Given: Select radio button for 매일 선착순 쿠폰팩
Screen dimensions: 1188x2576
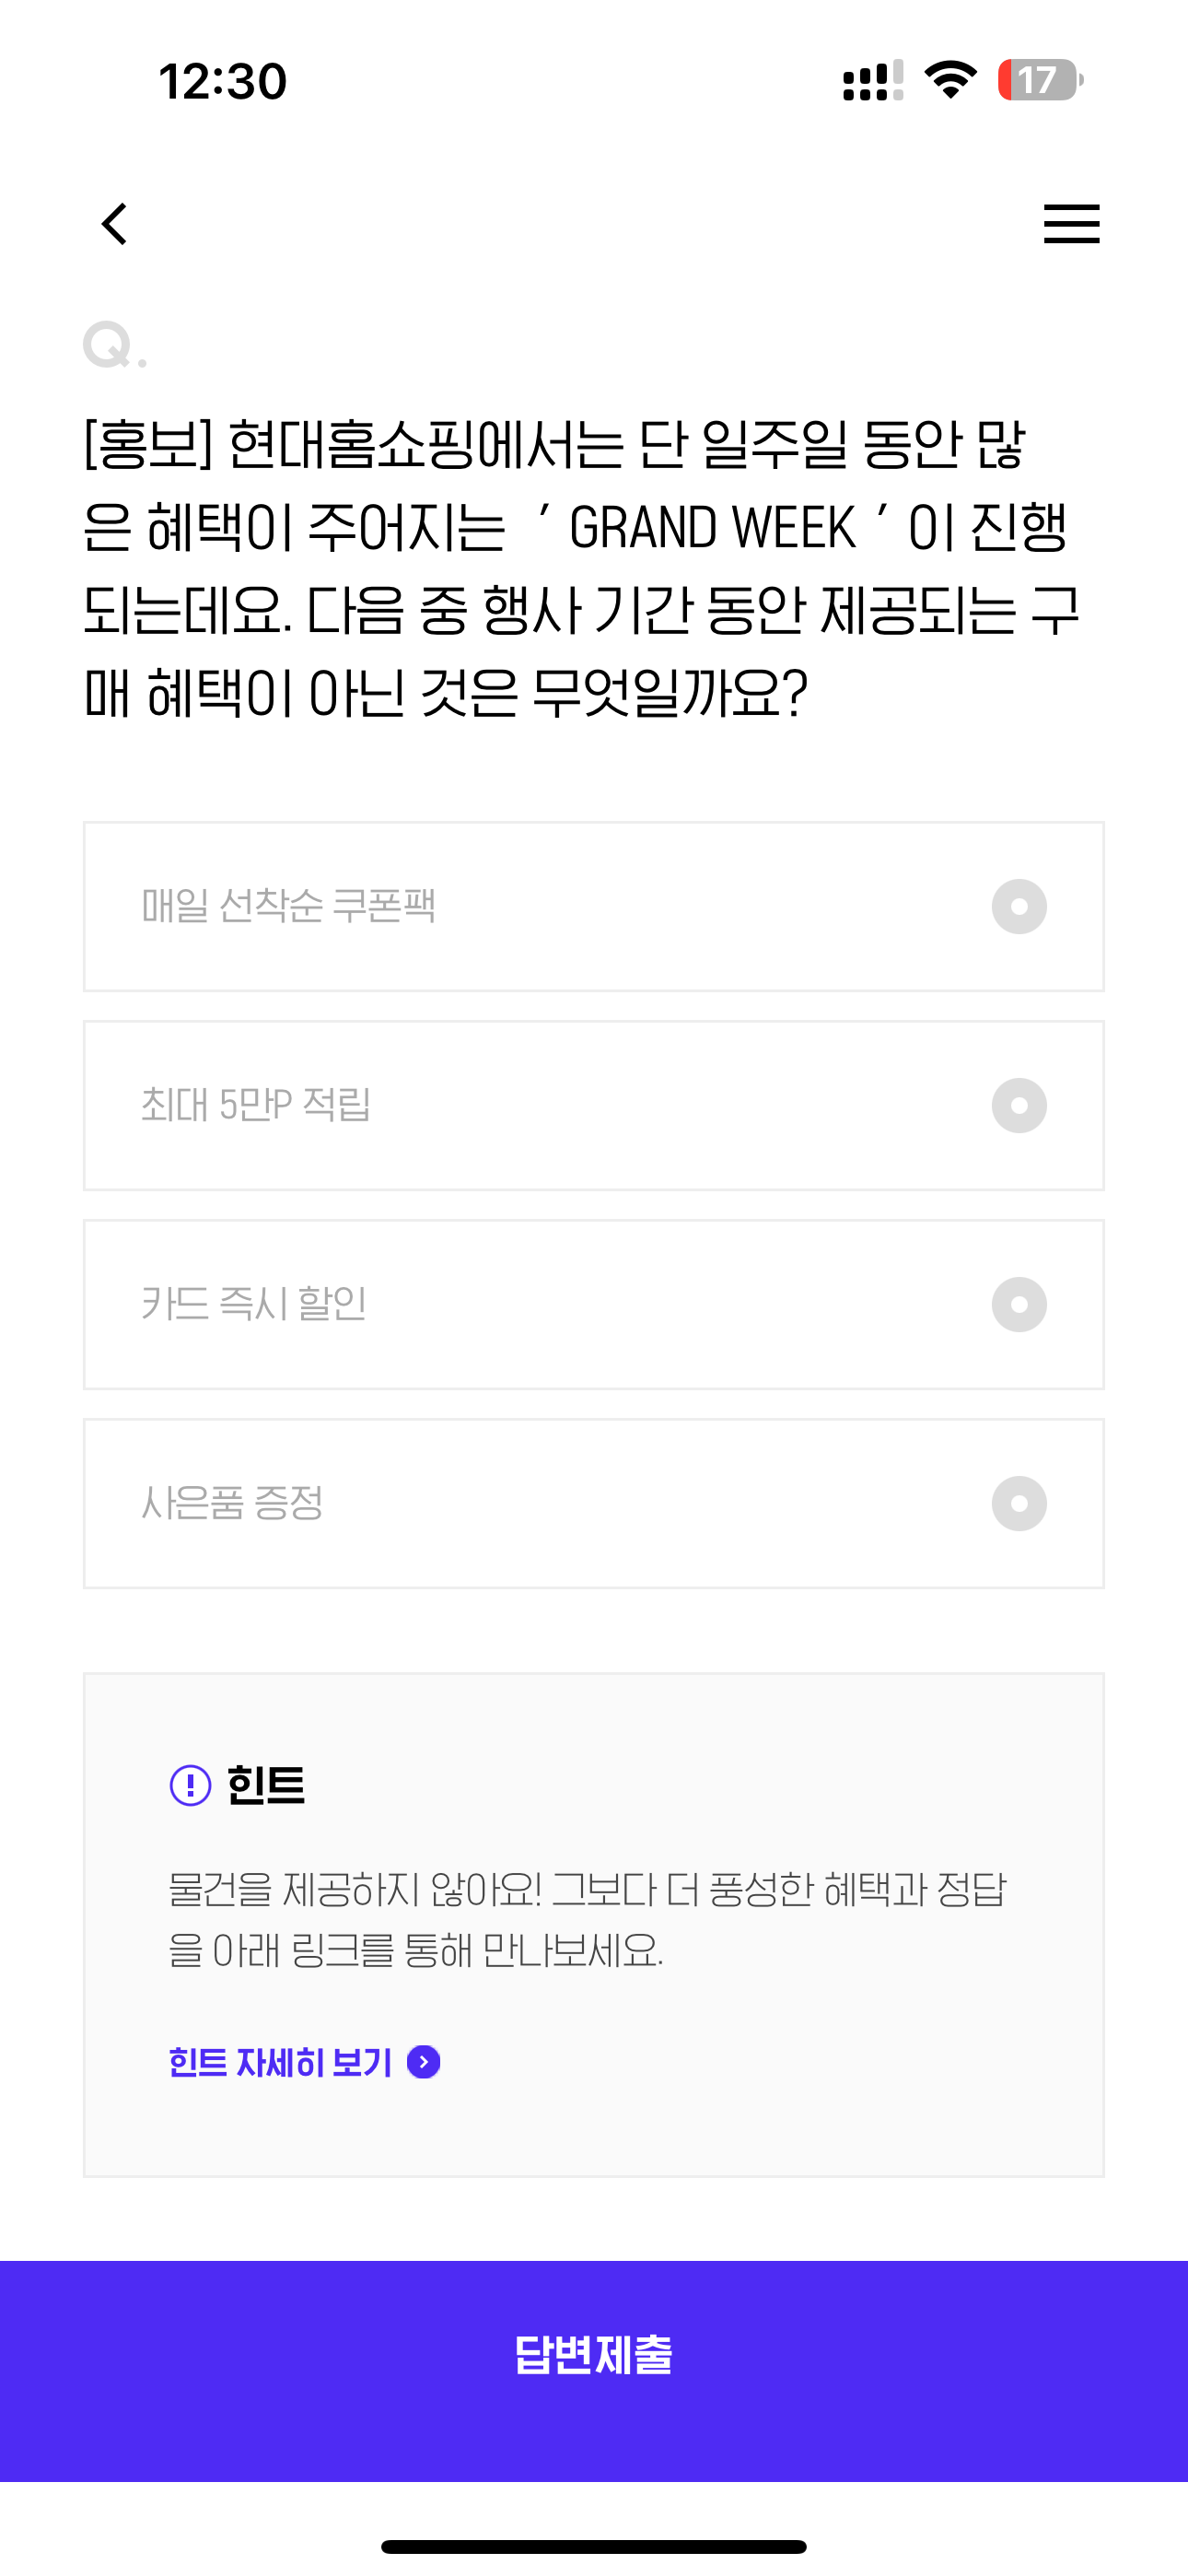Looking at the screenshot, I should click(x=1019, y=907).
